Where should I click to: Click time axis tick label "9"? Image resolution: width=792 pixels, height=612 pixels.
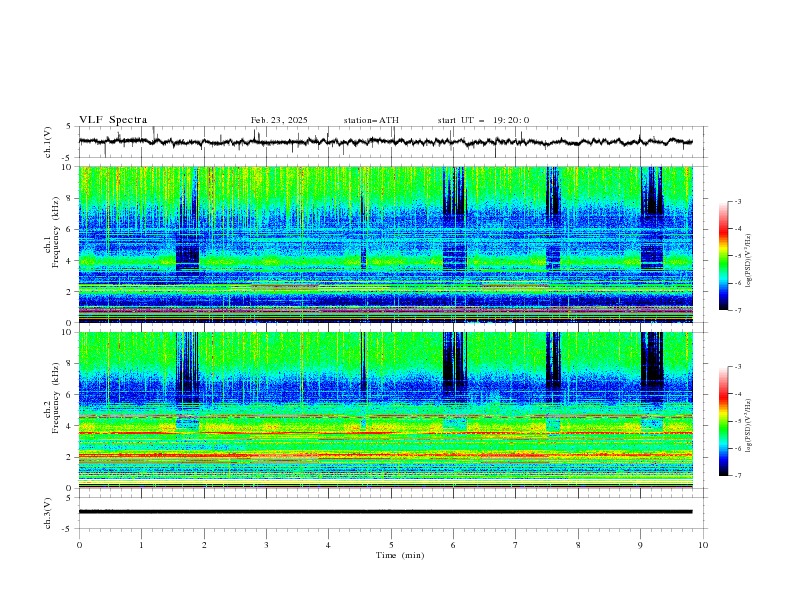[x=640, y=545]
